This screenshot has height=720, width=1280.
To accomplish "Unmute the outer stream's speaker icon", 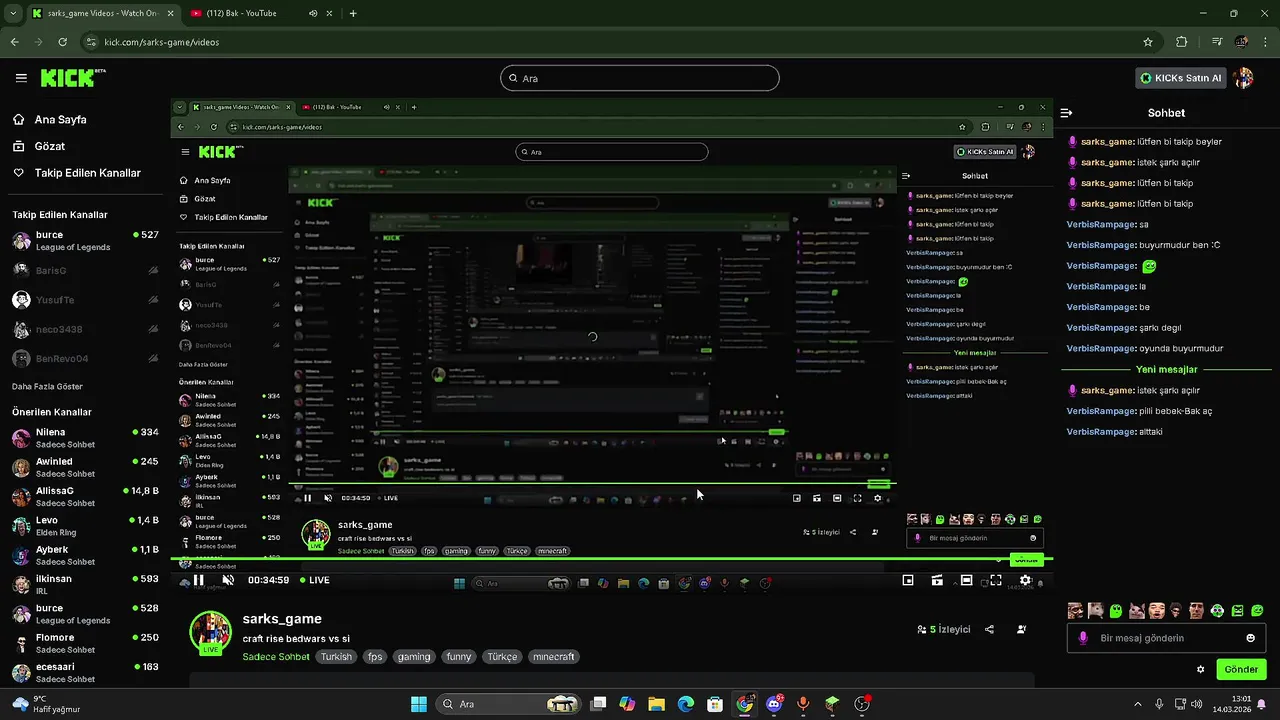I will point(228,580).
